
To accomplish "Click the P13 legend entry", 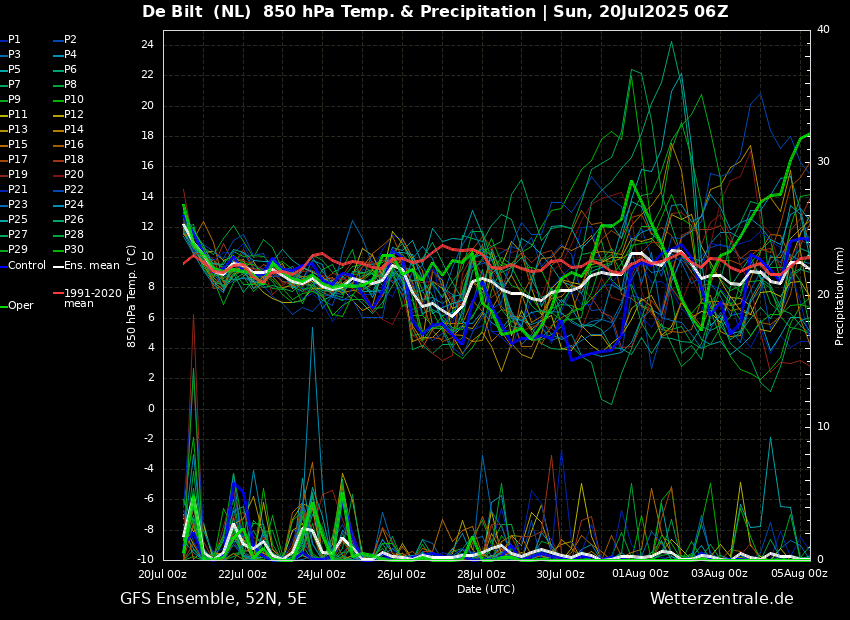I will (x=14, y=130).
